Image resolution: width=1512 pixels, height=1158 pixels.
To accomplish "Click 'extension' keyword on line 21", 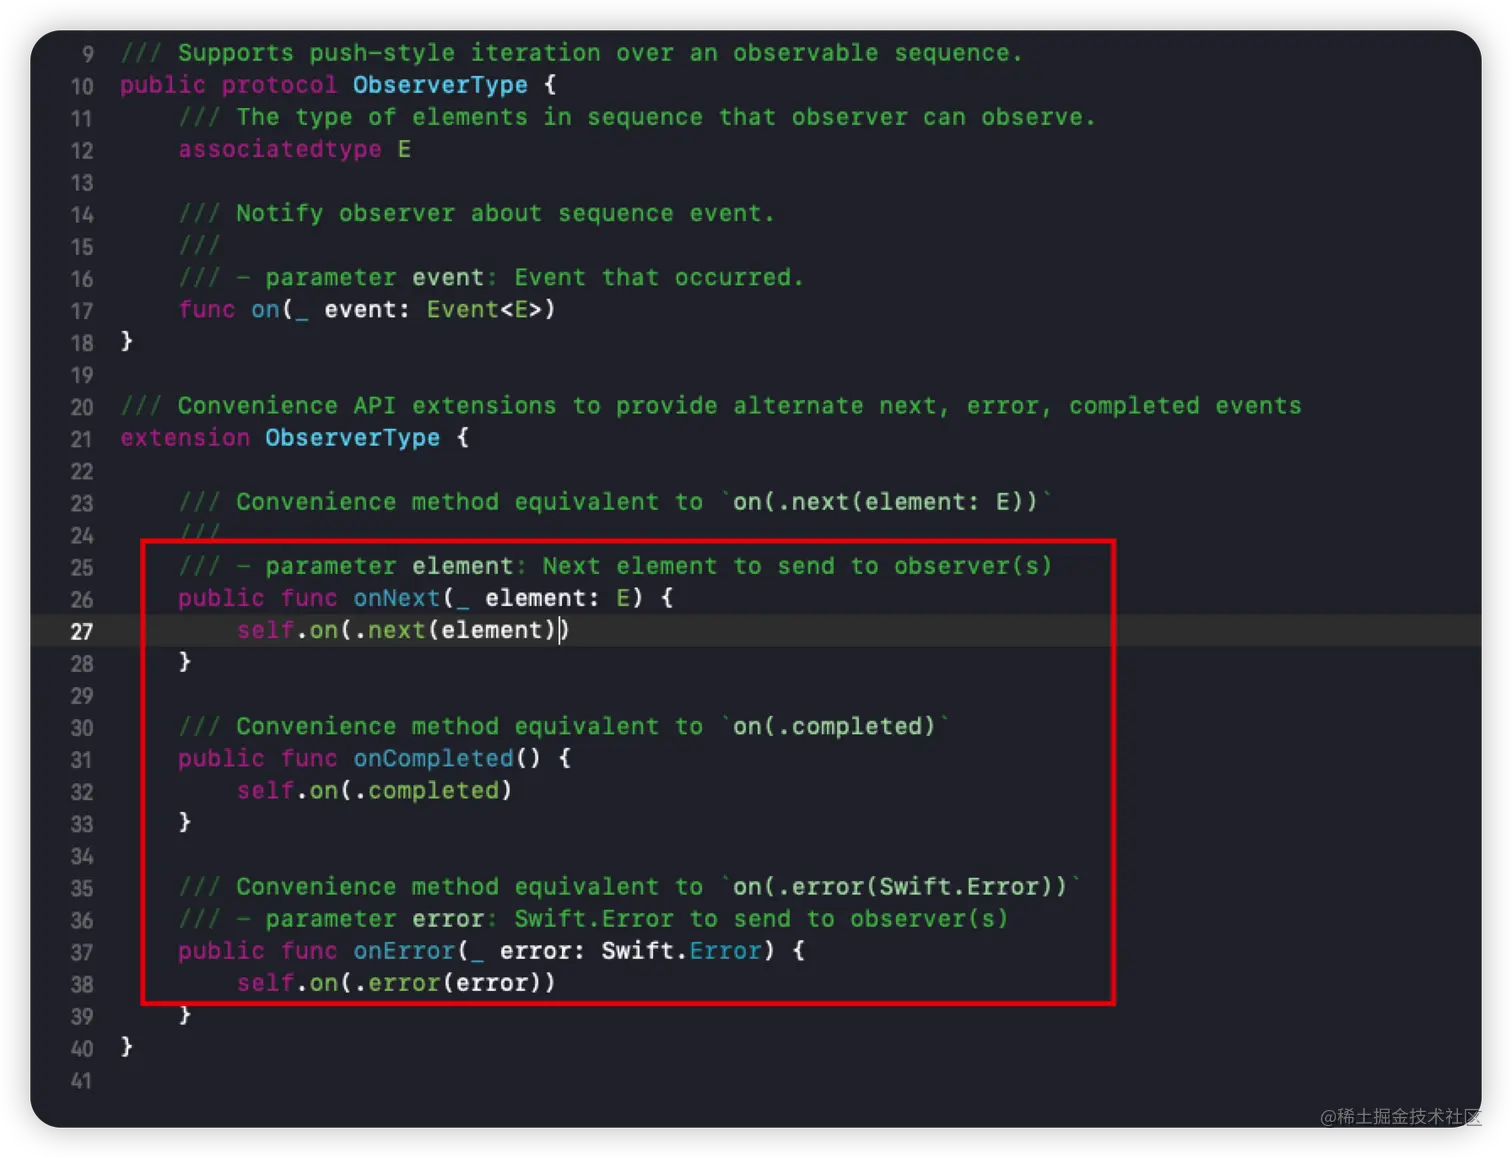I will tap(185, 437).
